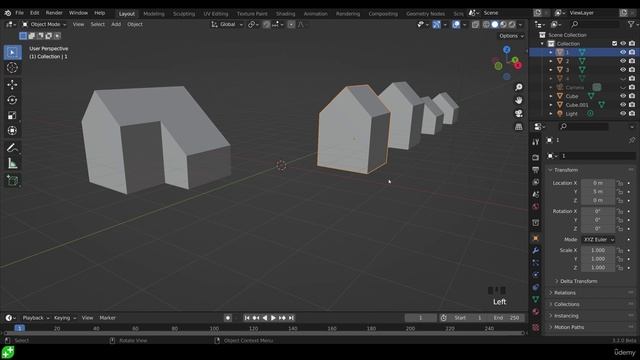Viewport: 640px width, 360px height.
Task: Lock the Location X value
Action: tap(620, 183)
